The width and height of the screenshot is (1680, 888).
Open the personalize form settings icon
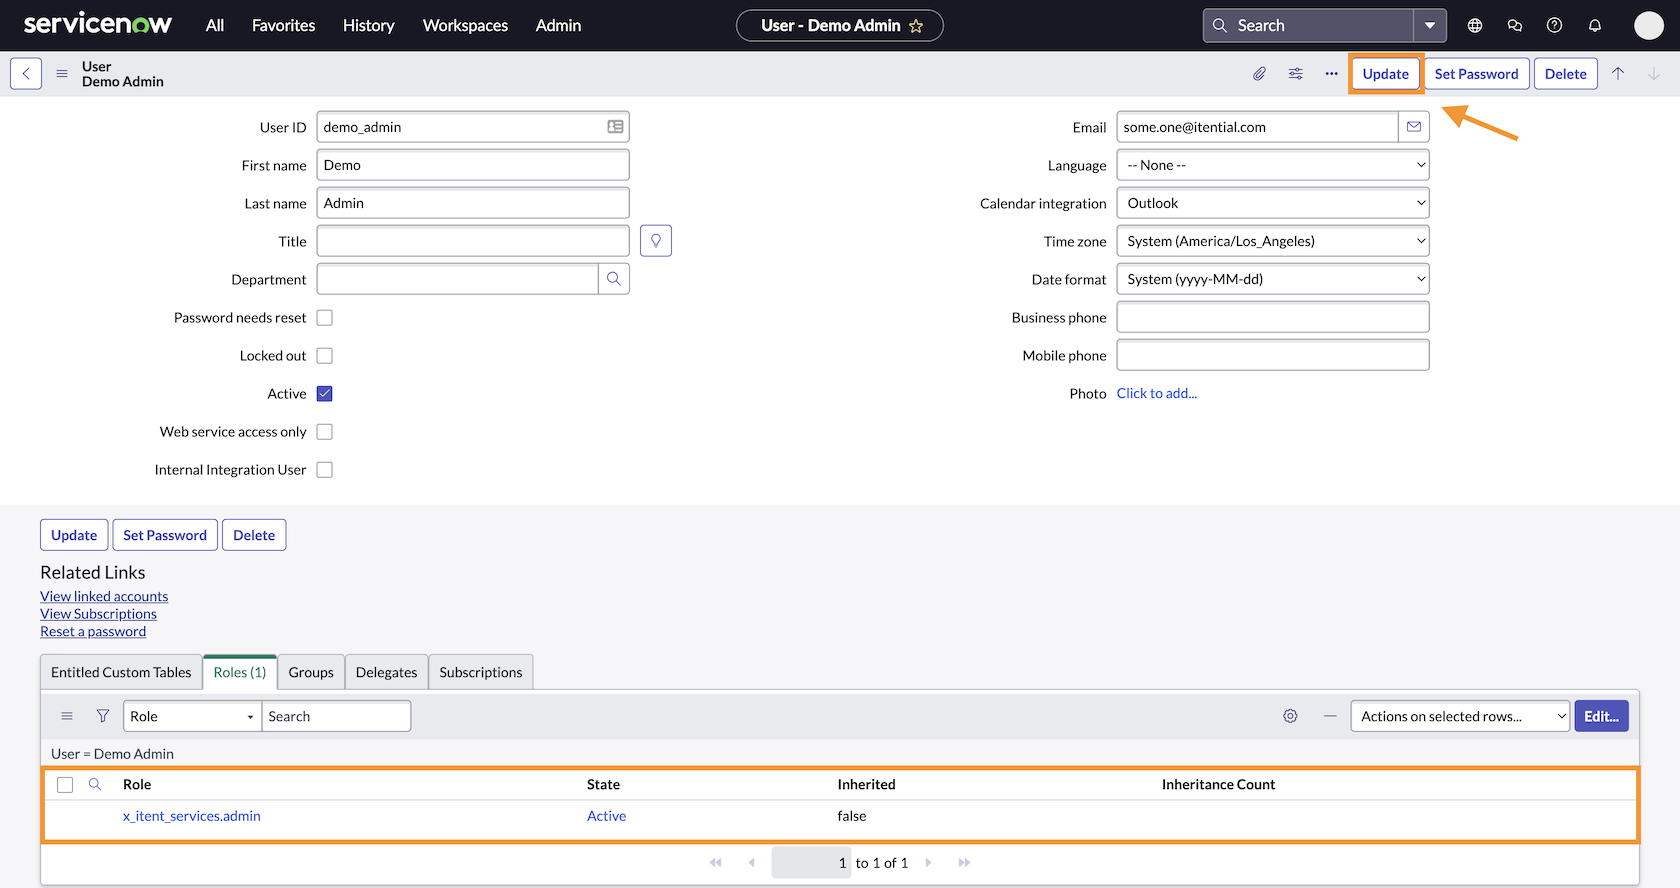point(1295,74)
